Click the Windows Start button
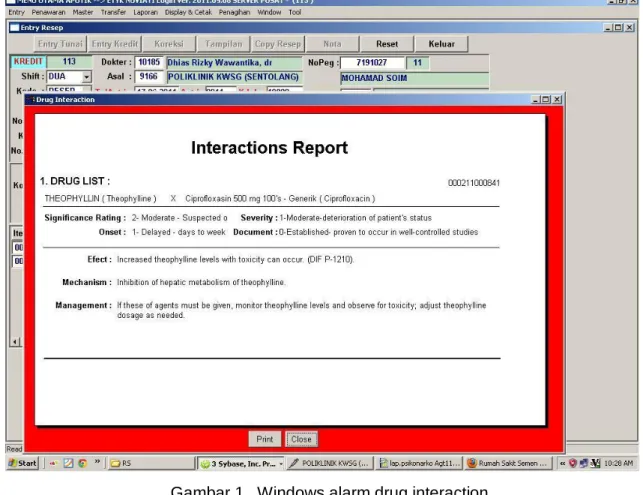Image resolution: width=643 pixels, height=495 pixels. click(23, 463)
